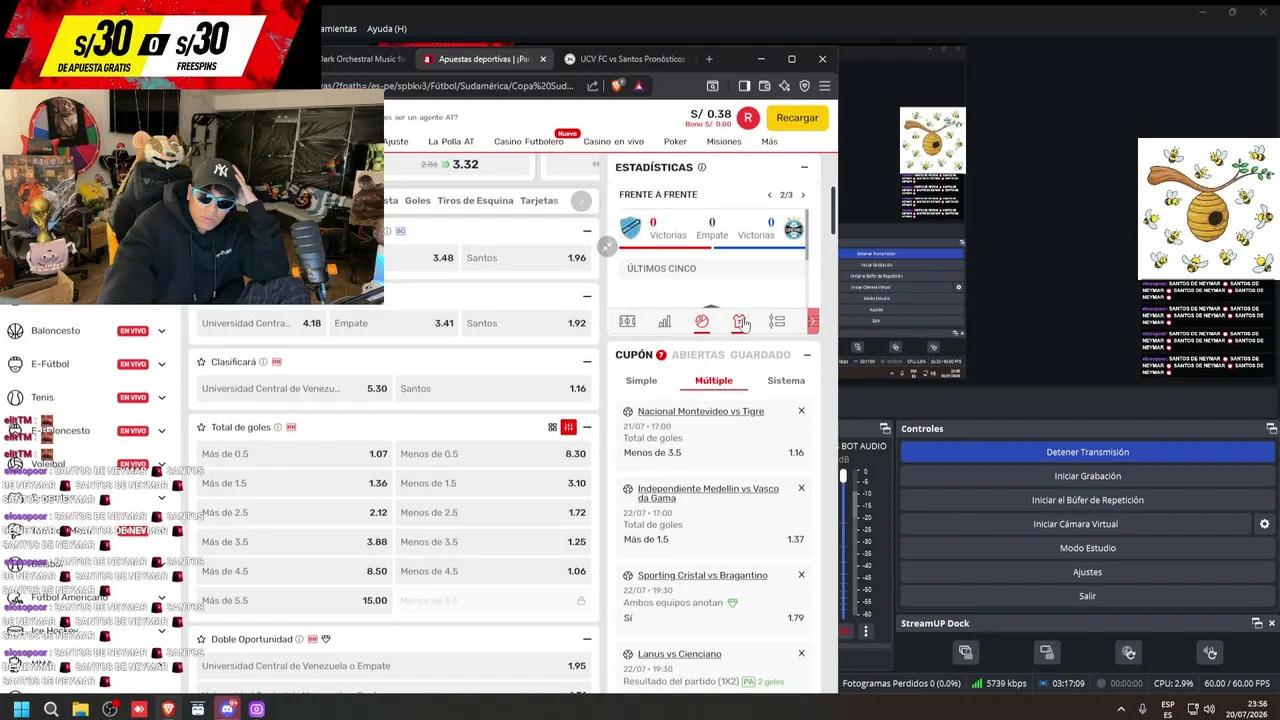Screen dimensions: 1280x720
Task: Click the Recargar button
Action: [797, 118]
